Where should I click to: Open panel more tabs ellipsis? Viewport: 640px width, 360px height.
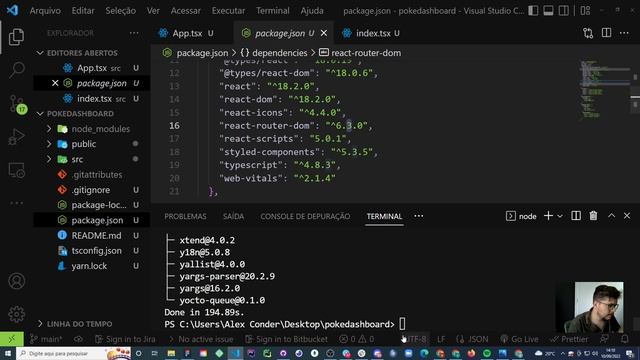(418, 216)
